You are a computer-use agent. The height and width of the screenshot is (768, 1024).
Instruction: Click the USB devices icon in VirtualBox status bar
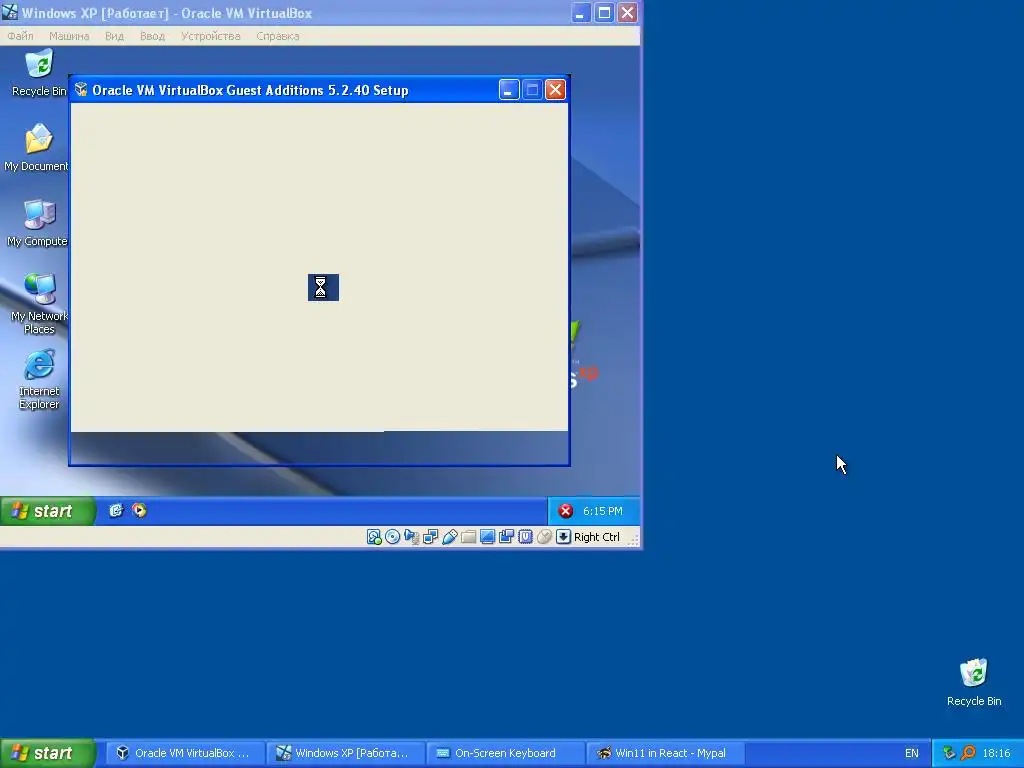pos(449,537)
